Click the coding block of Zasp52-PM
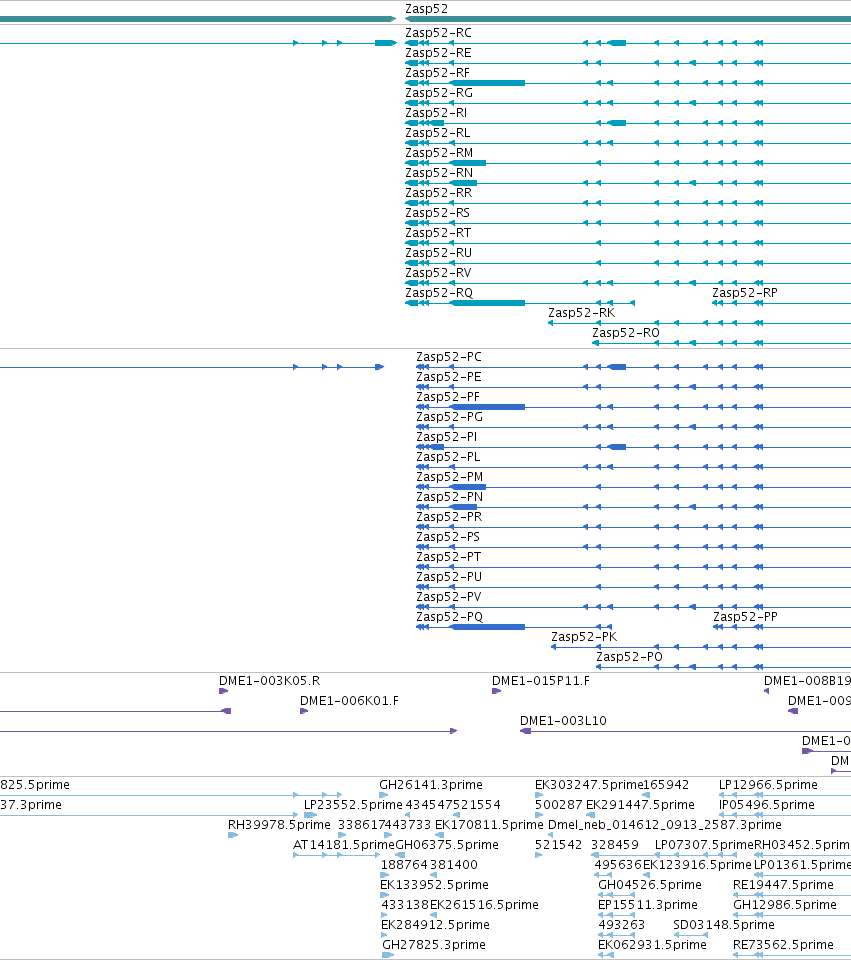 tap(468, 487)
